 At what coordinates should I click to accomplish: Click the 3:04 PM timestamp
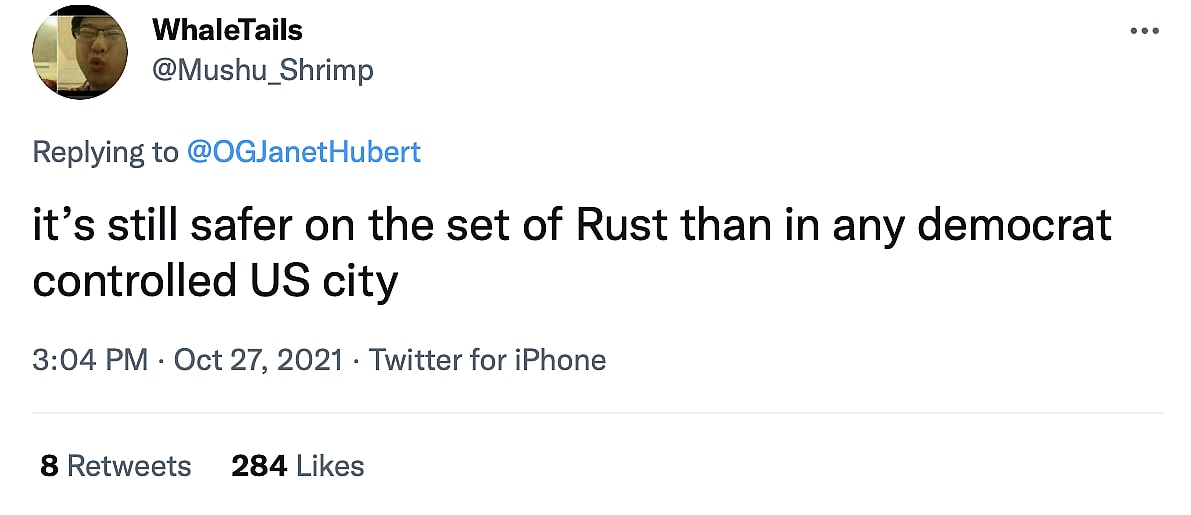90,360
